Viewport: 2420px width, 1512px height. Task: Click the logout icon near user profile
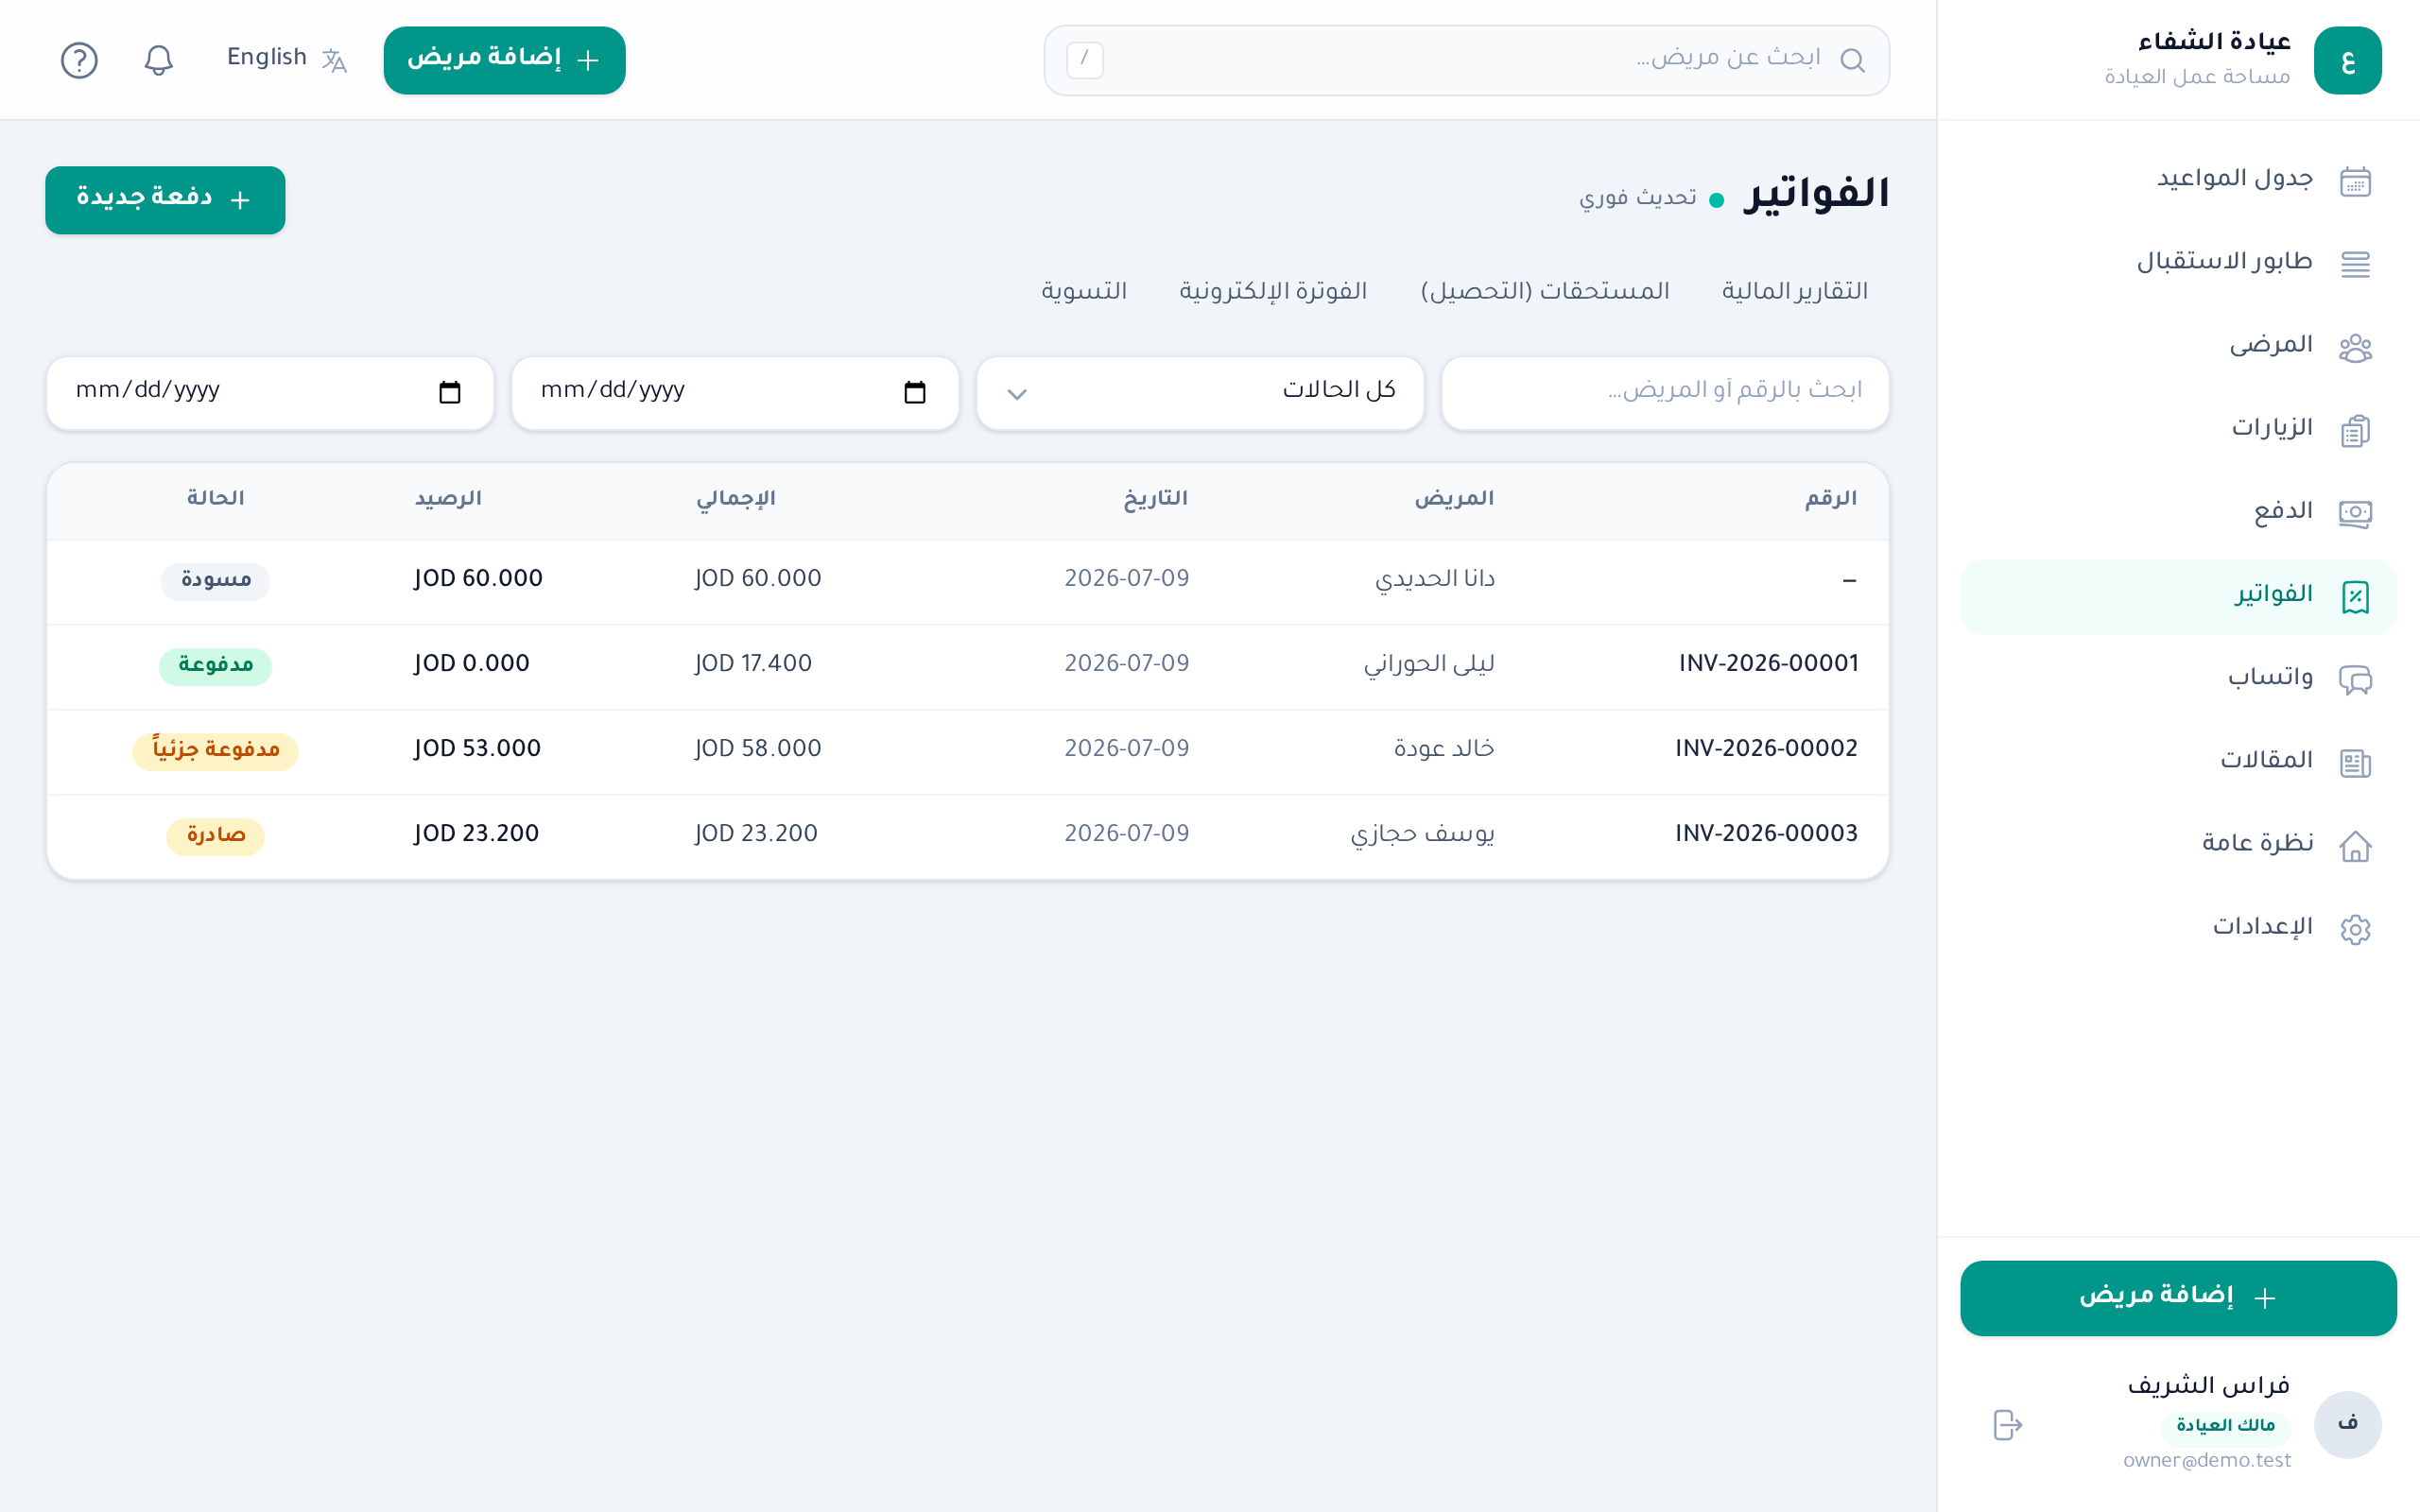point(2007,1424)
